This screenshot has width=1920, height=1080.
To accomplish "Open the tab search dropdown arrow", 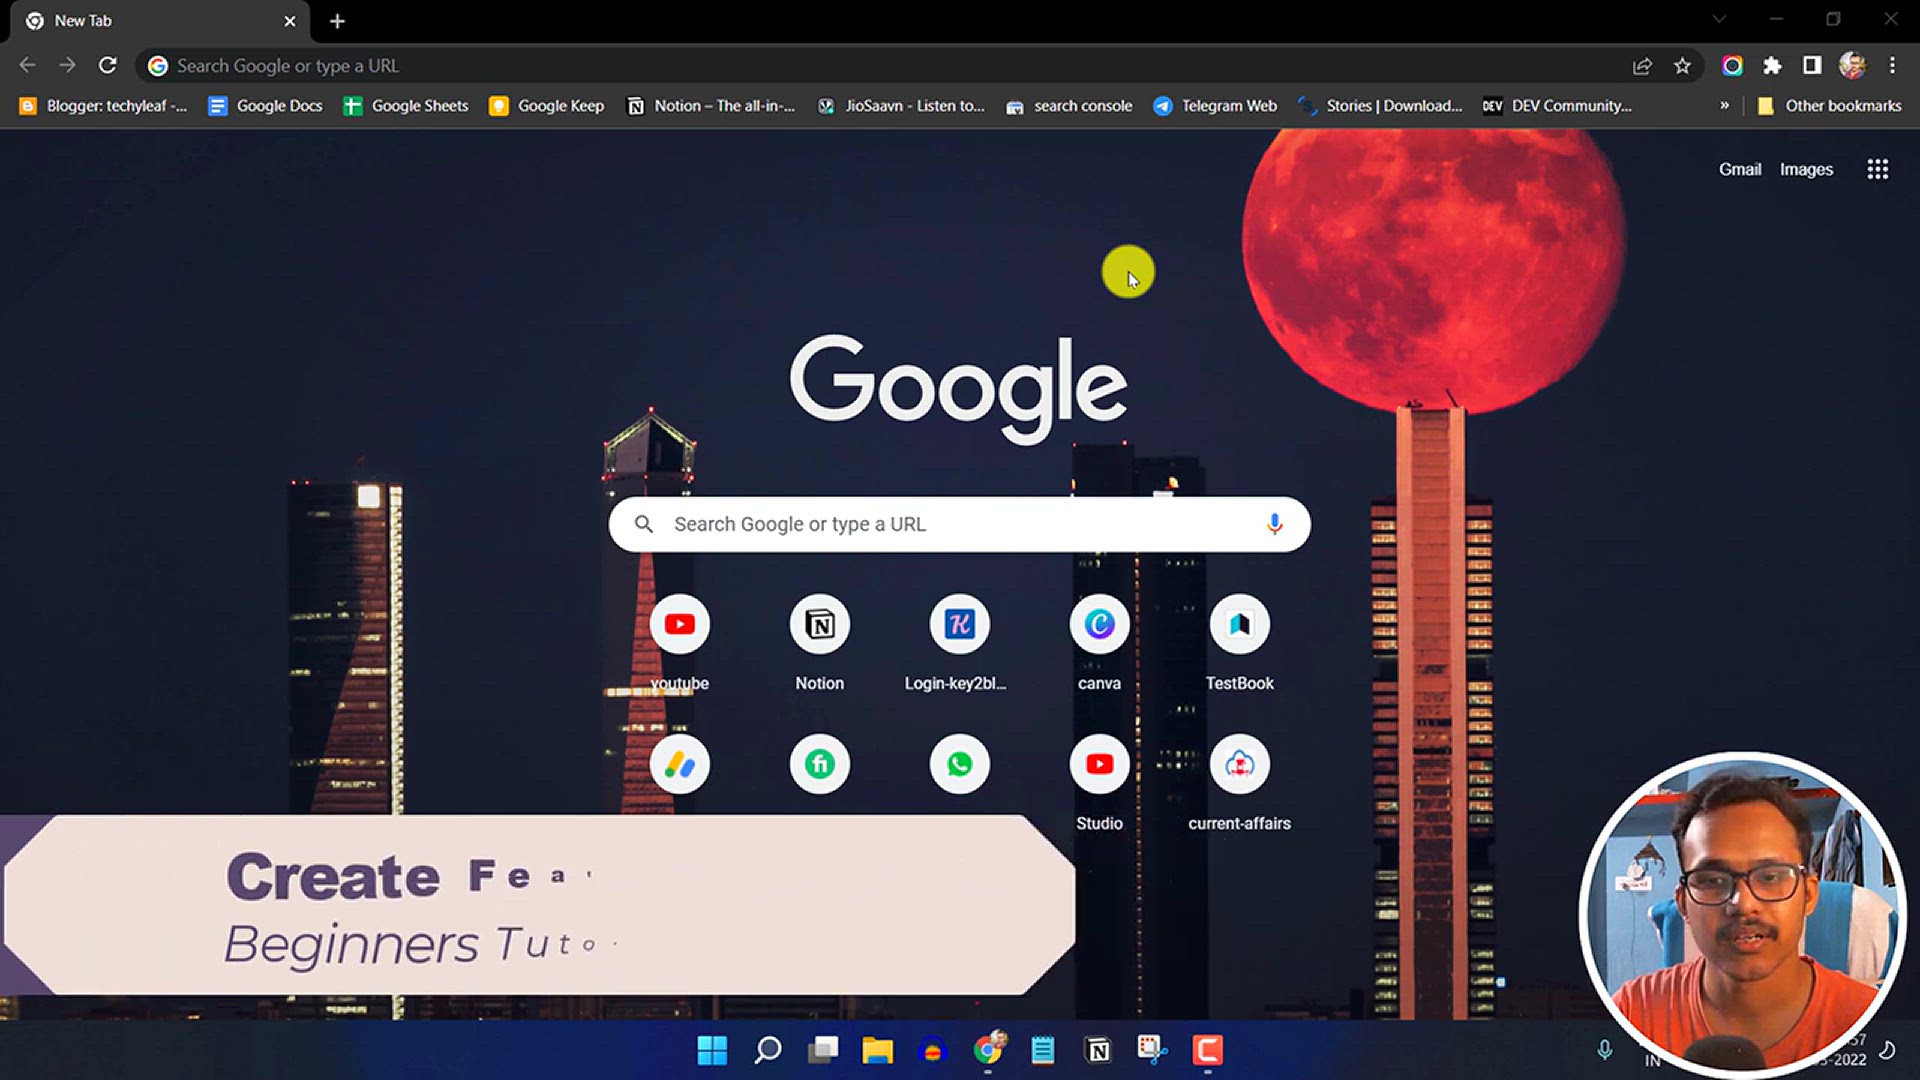I will coord(1719,20).
